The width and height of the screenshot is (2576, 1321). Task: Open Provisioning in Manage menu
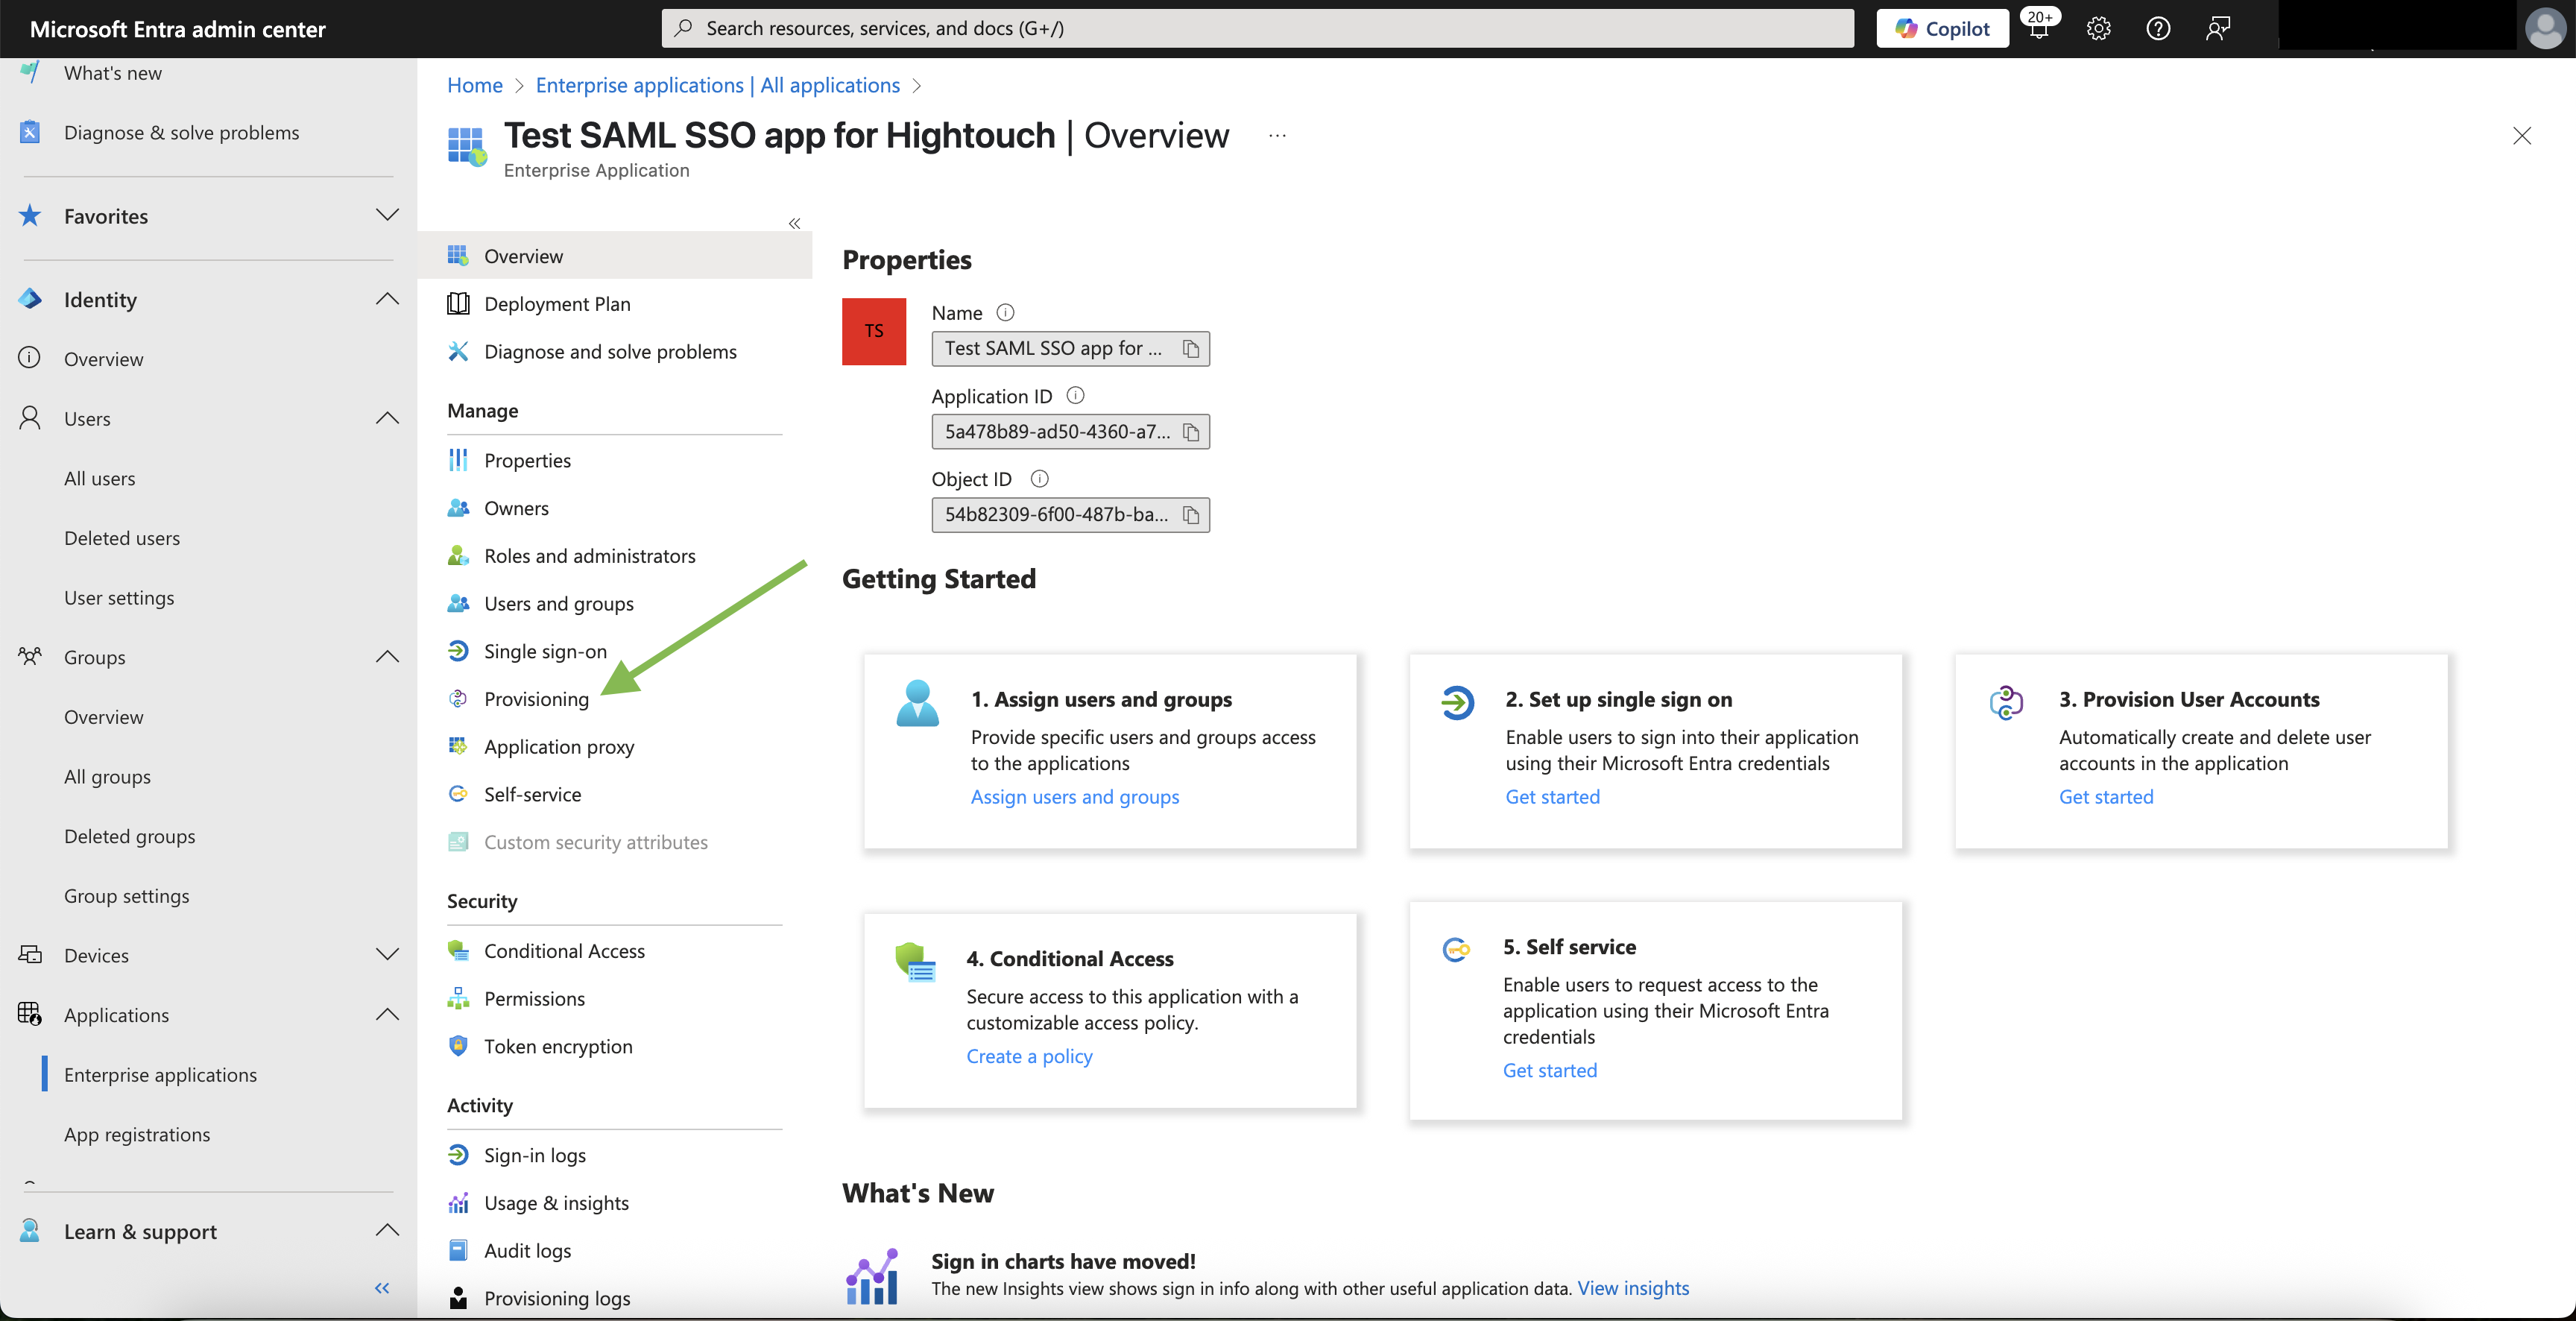[536, 699]
